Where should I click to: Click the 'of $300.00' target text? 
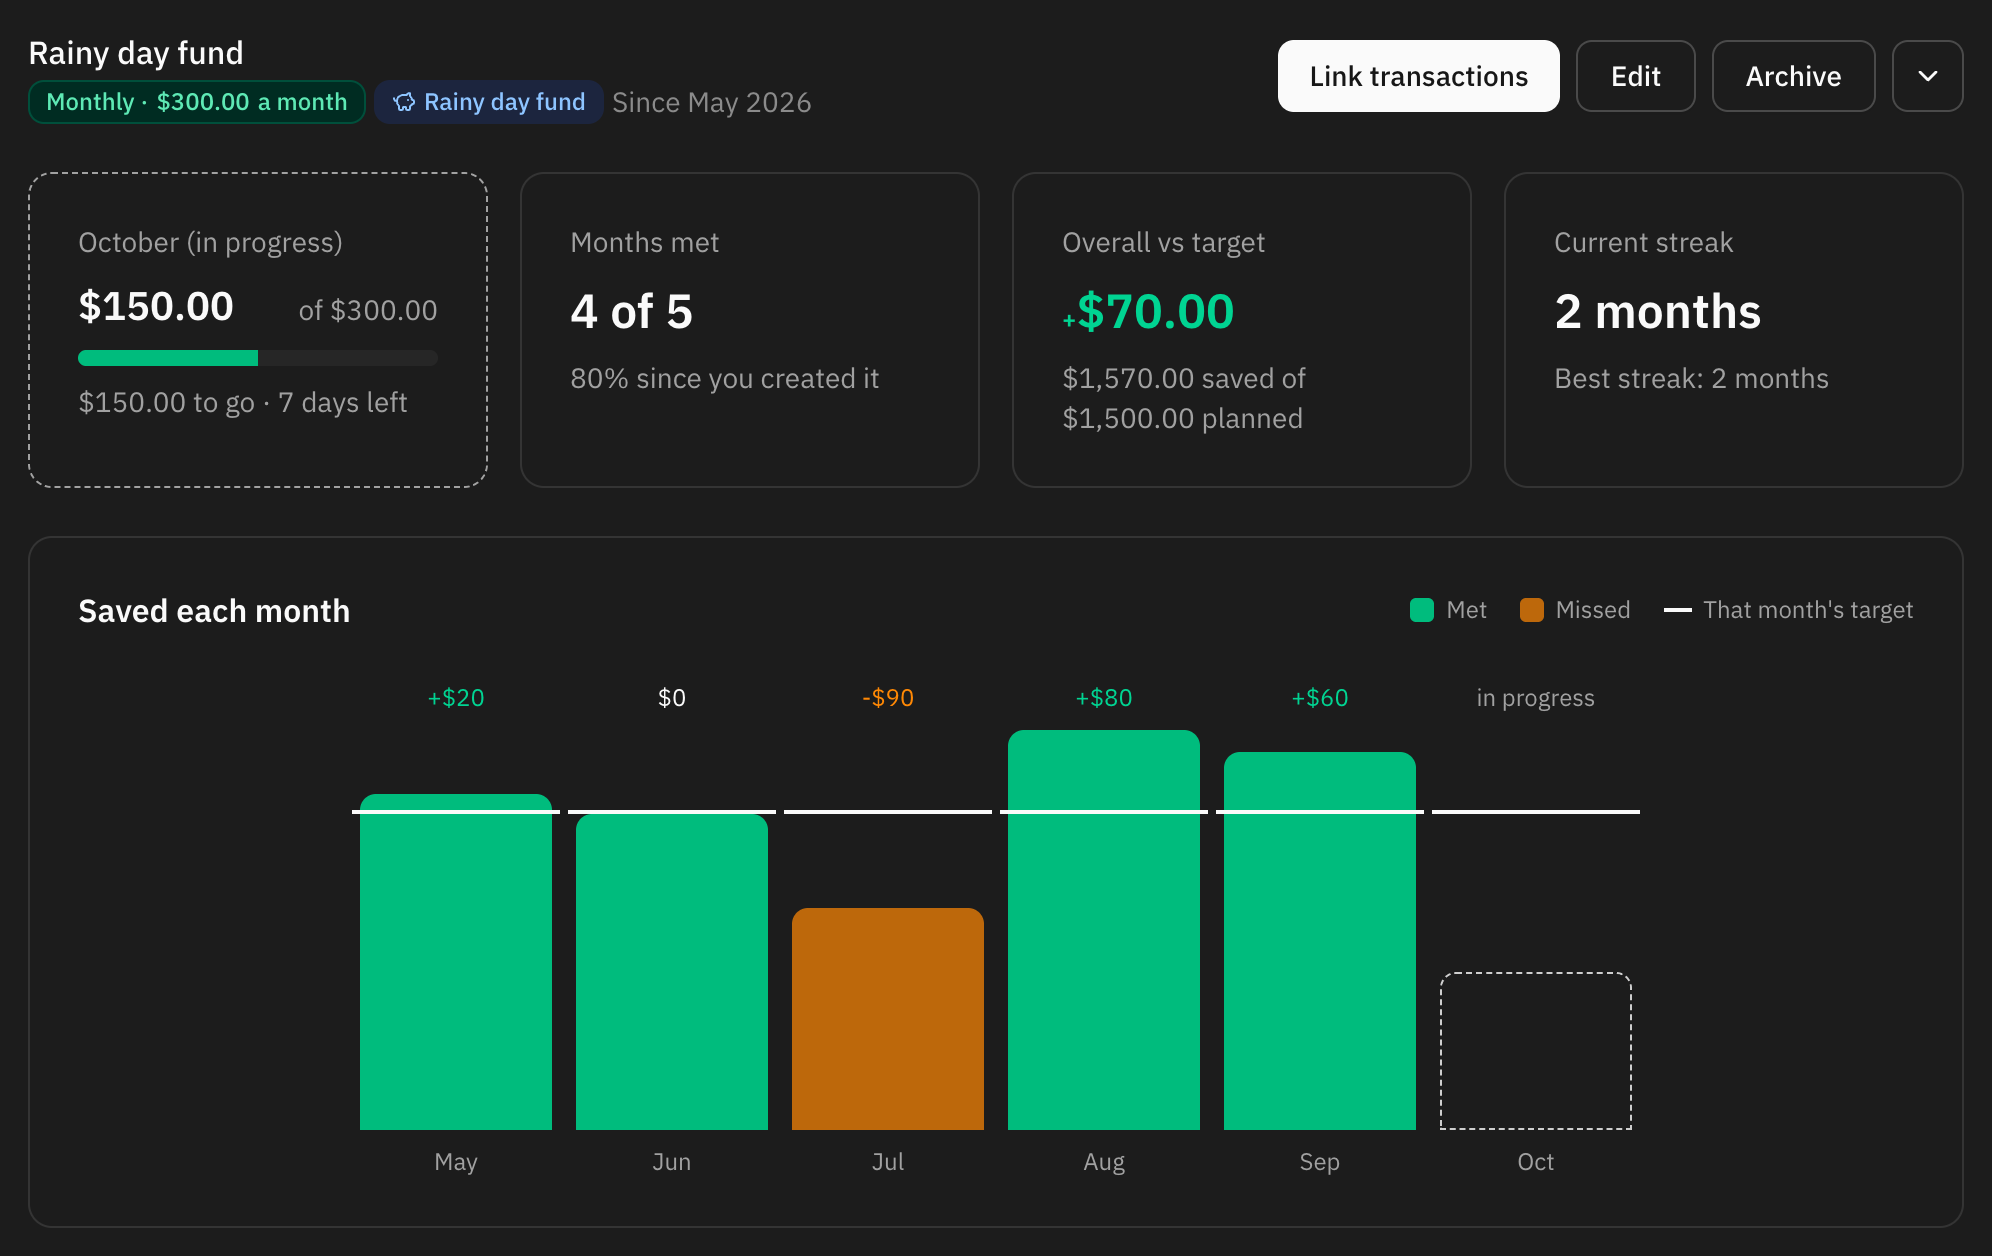tap(368, 310)
